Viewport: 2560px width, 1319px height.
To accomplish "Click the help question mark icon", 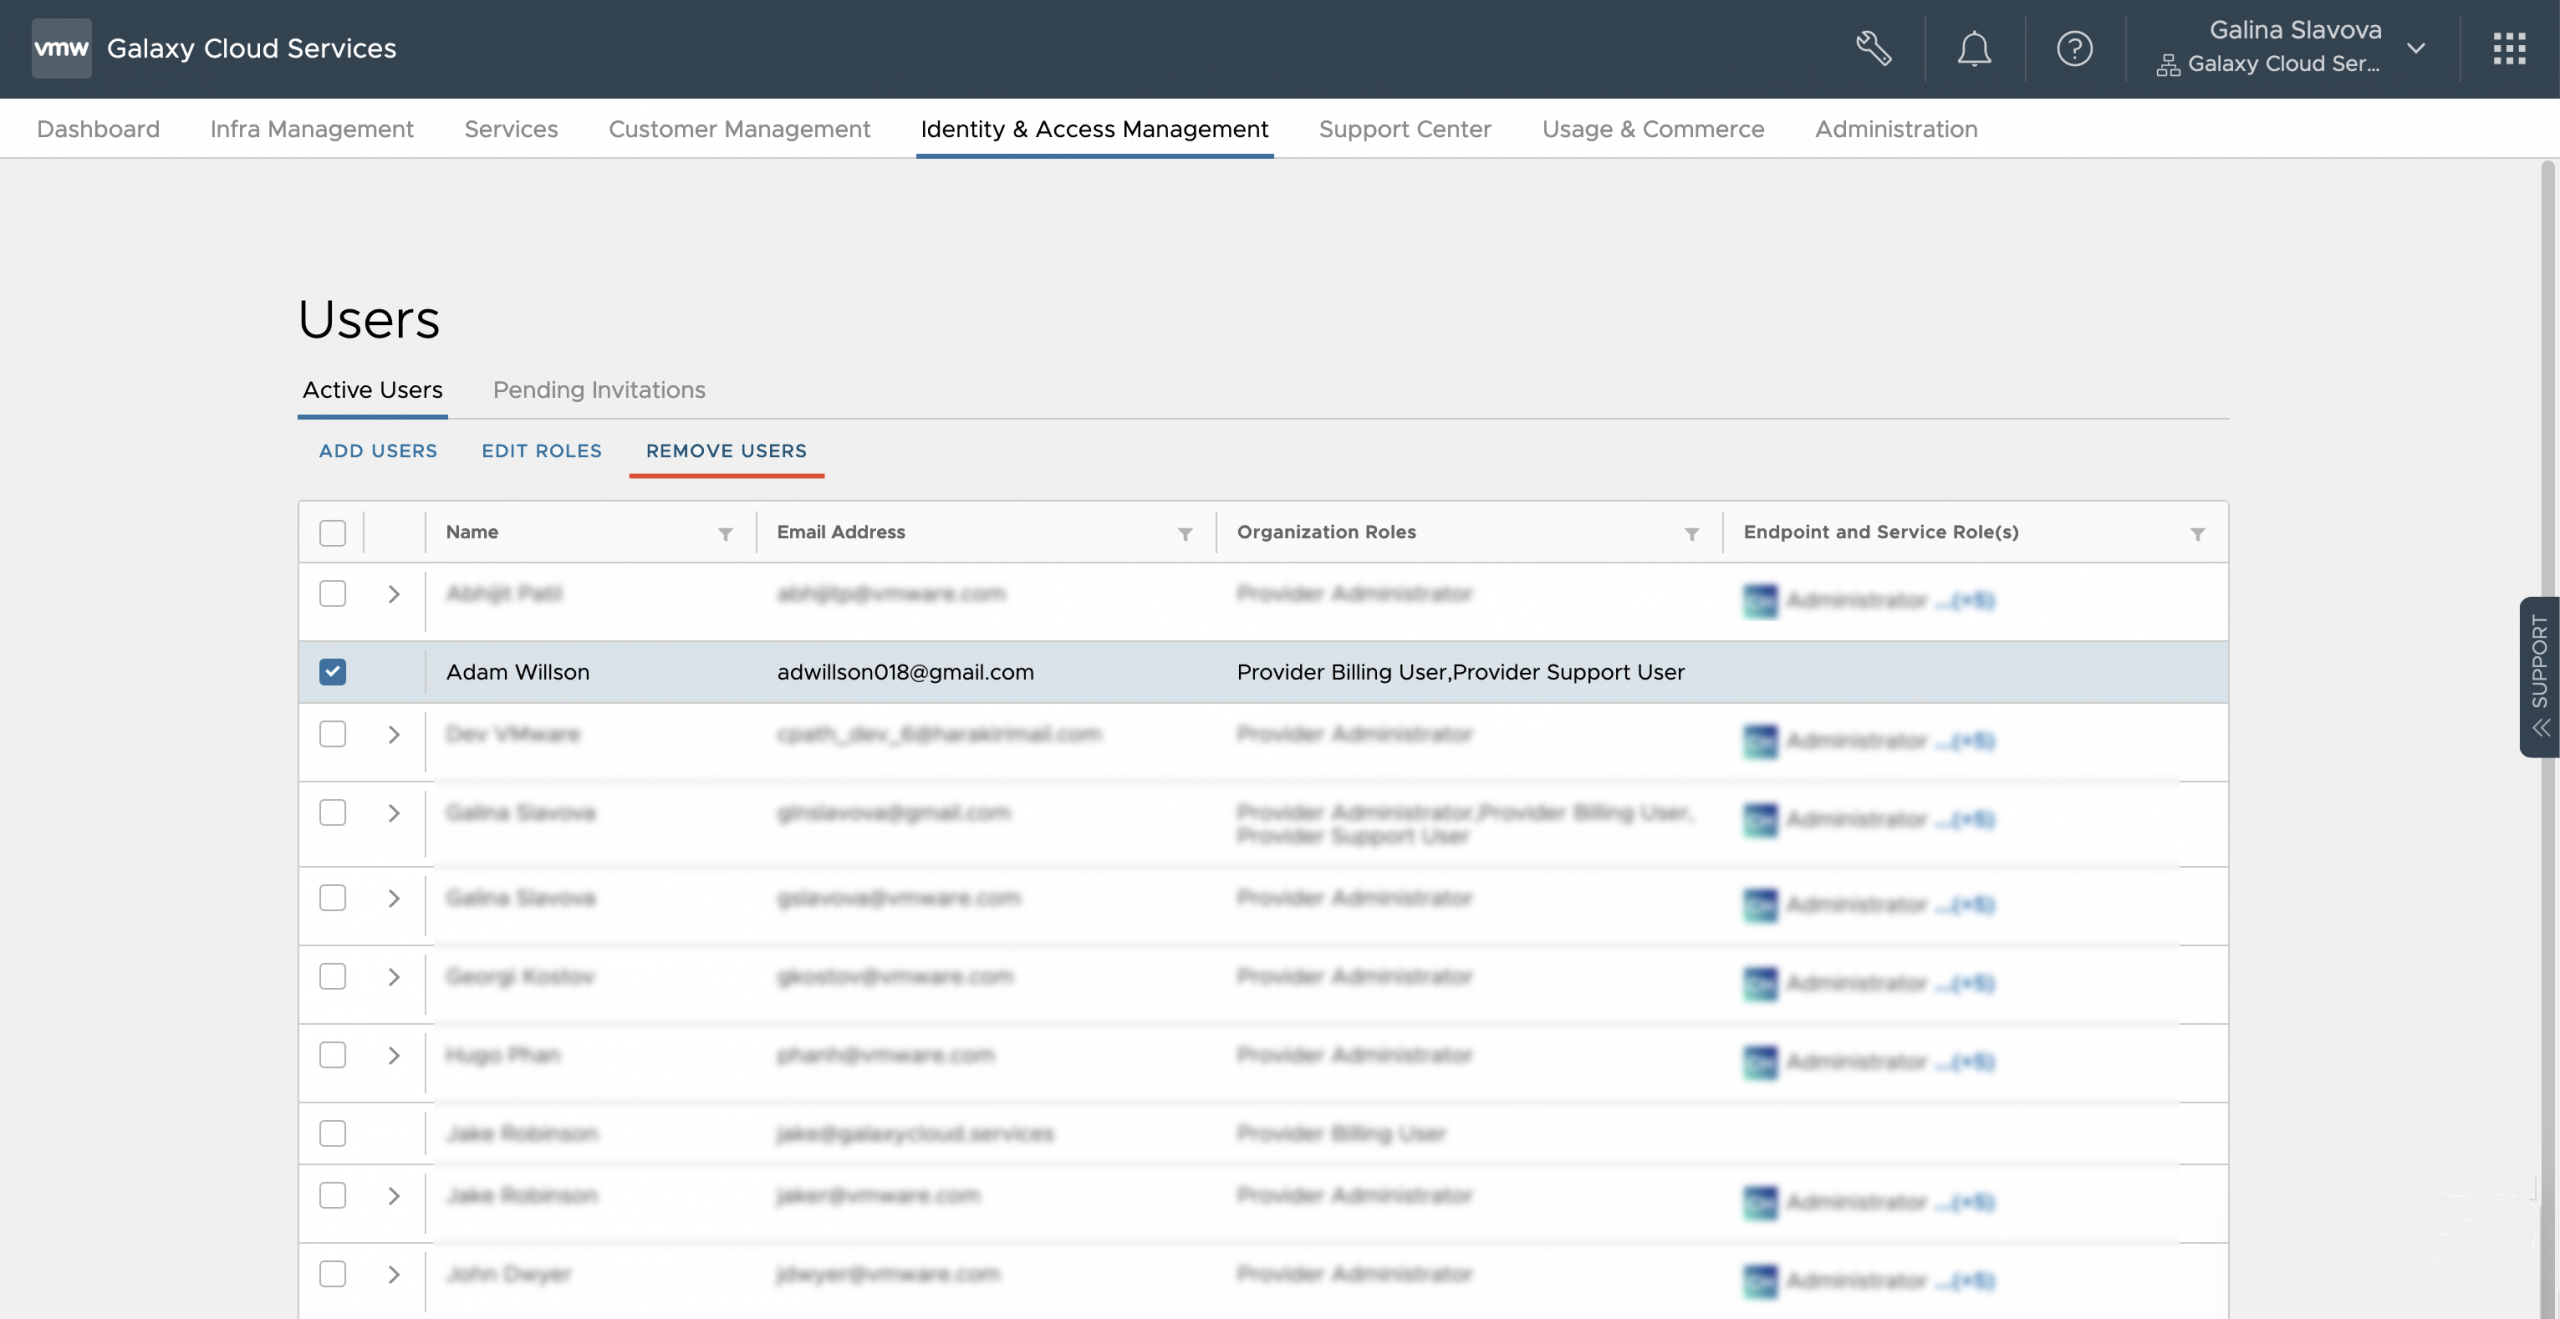I will coord(2074,48).
